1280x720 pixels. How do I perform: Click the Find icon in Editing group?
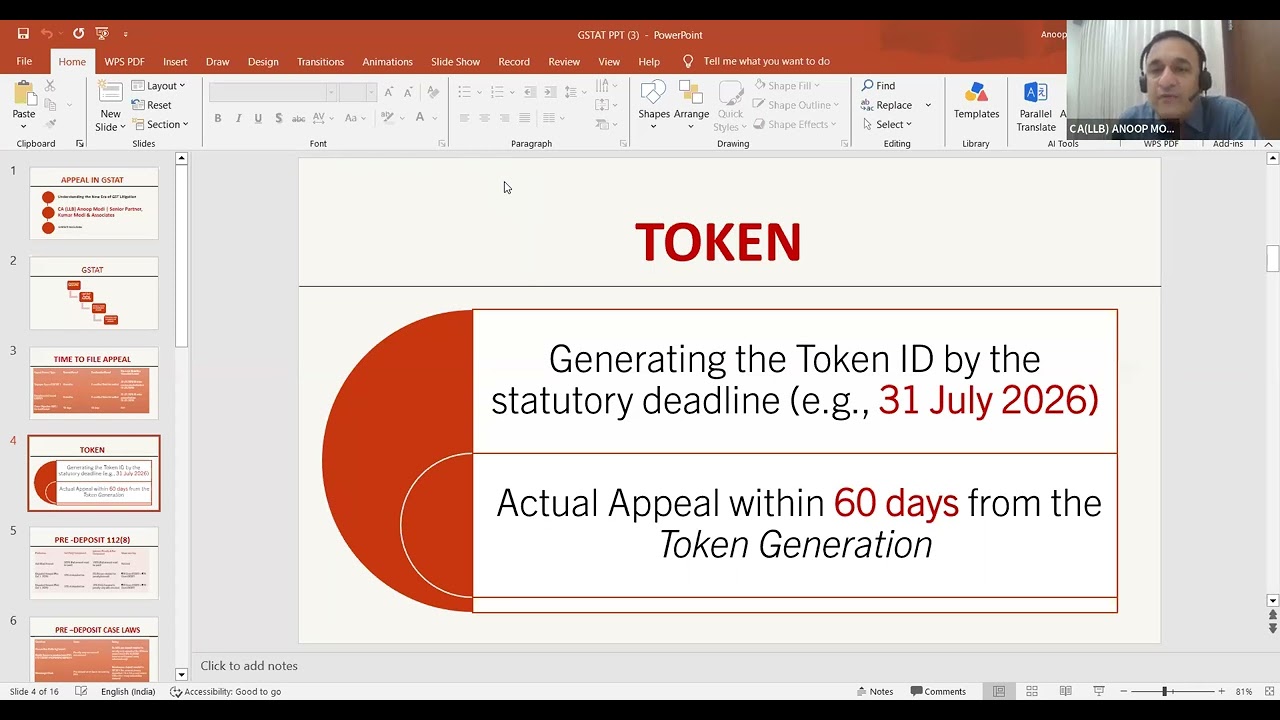(x=879, y=86)
